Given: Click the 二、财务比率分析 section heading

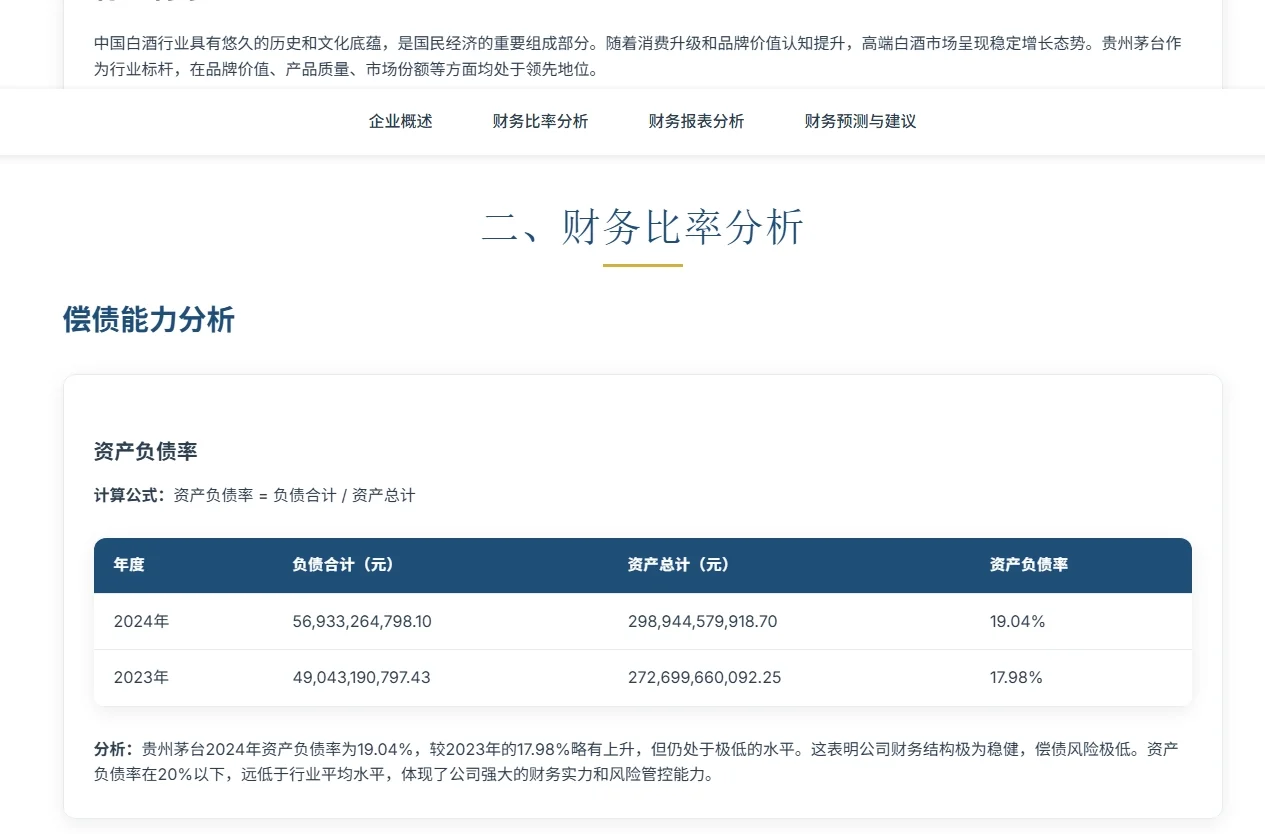Looking at the screenshot, I should point(642,227).
